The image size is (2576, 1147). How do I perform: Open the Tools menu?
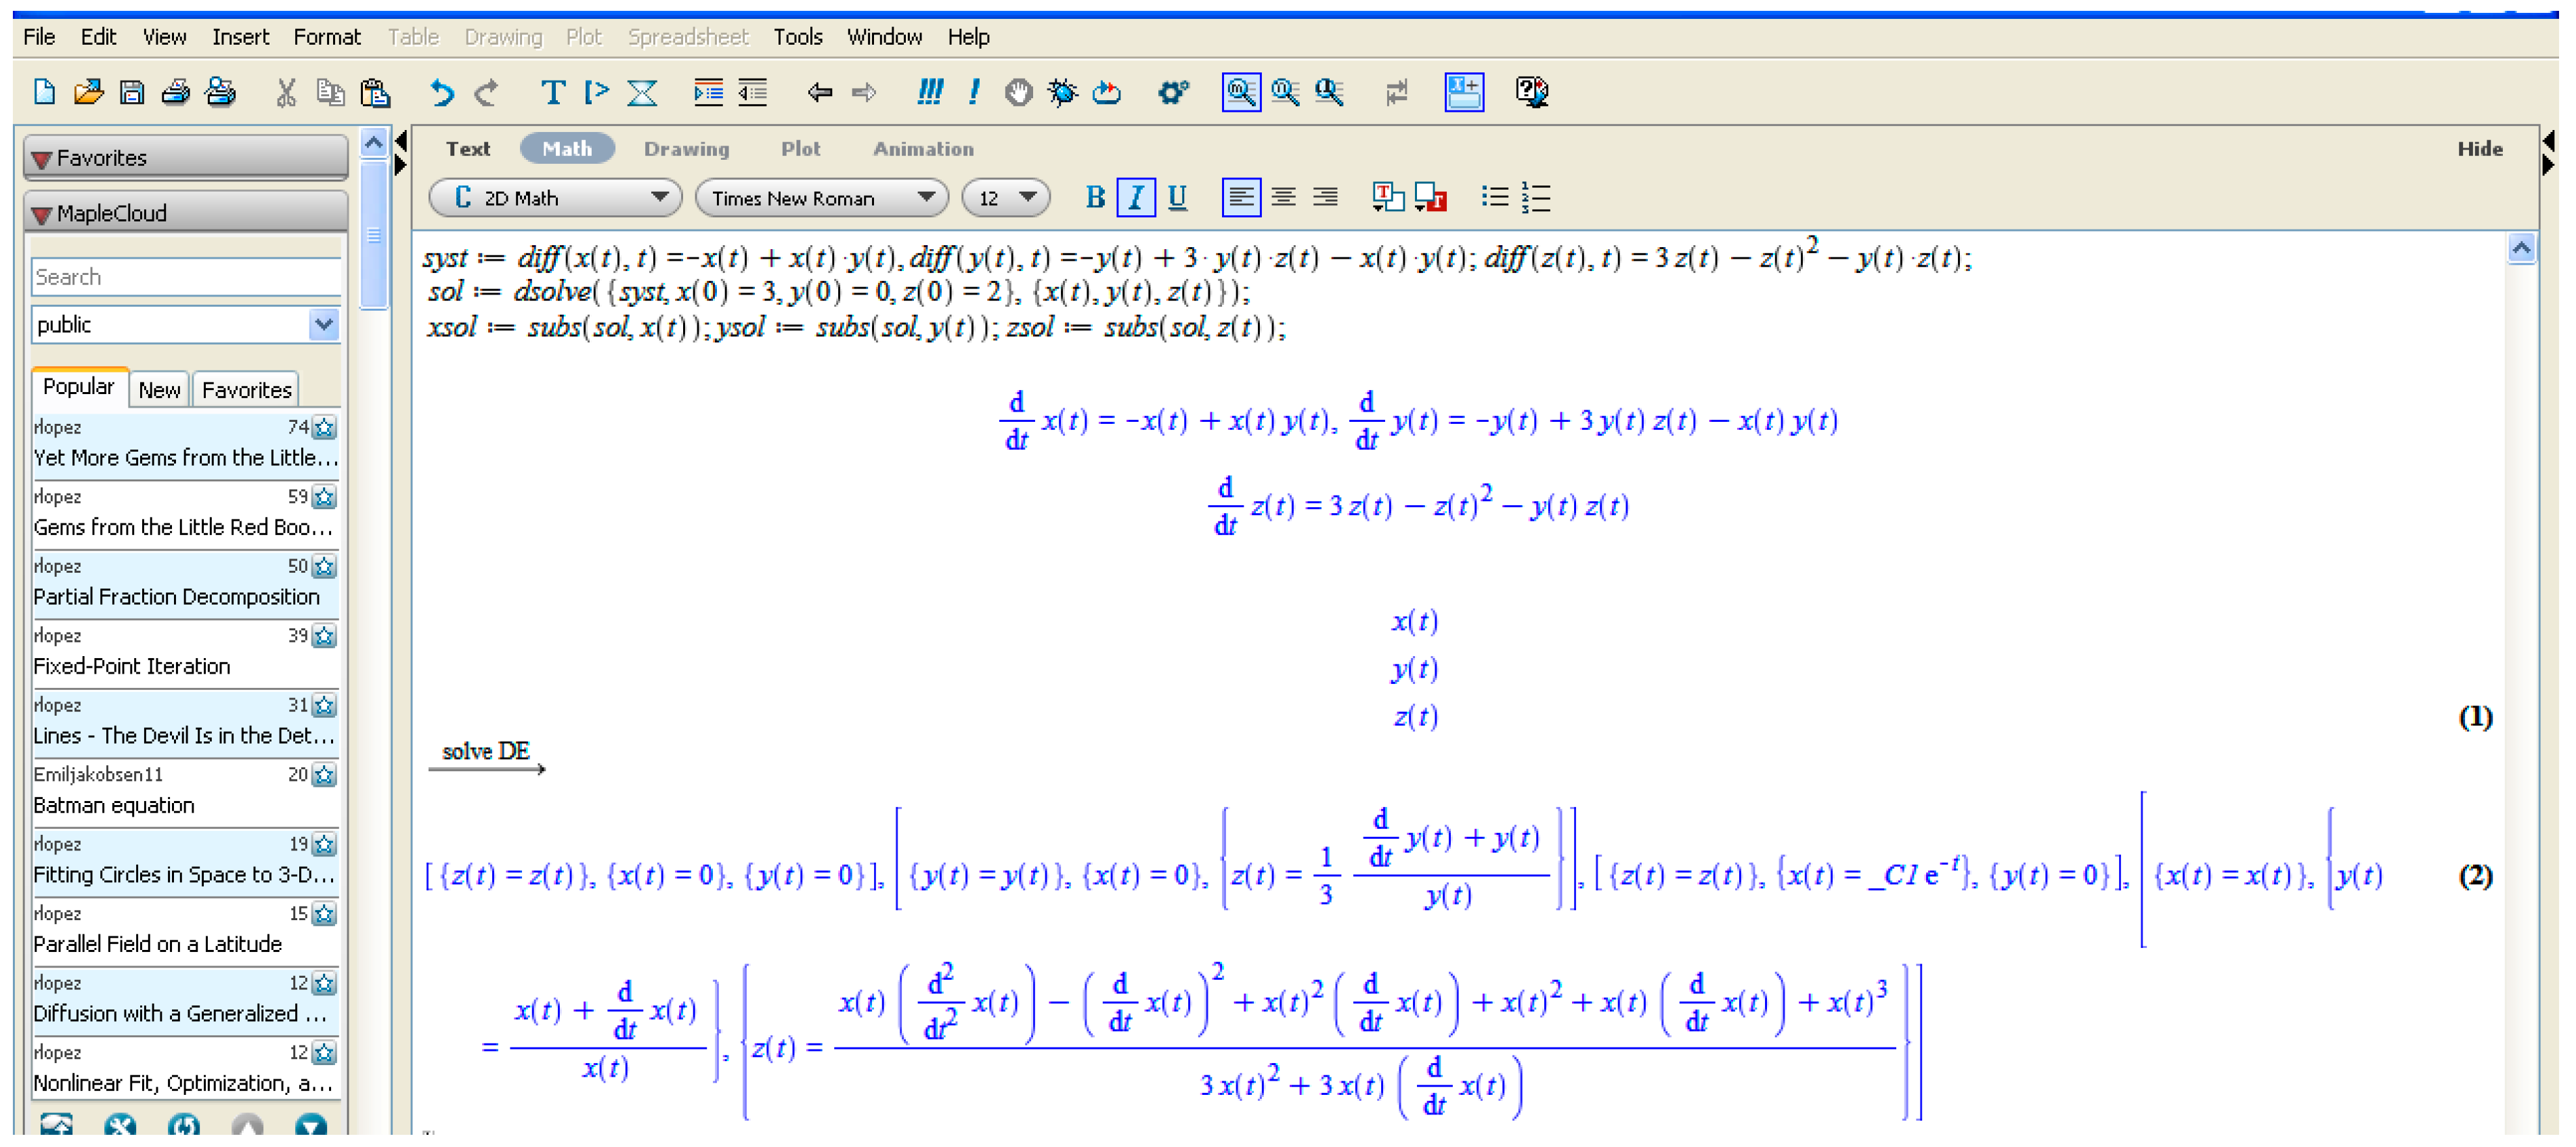pyautogui.click(x=797, y=37)
